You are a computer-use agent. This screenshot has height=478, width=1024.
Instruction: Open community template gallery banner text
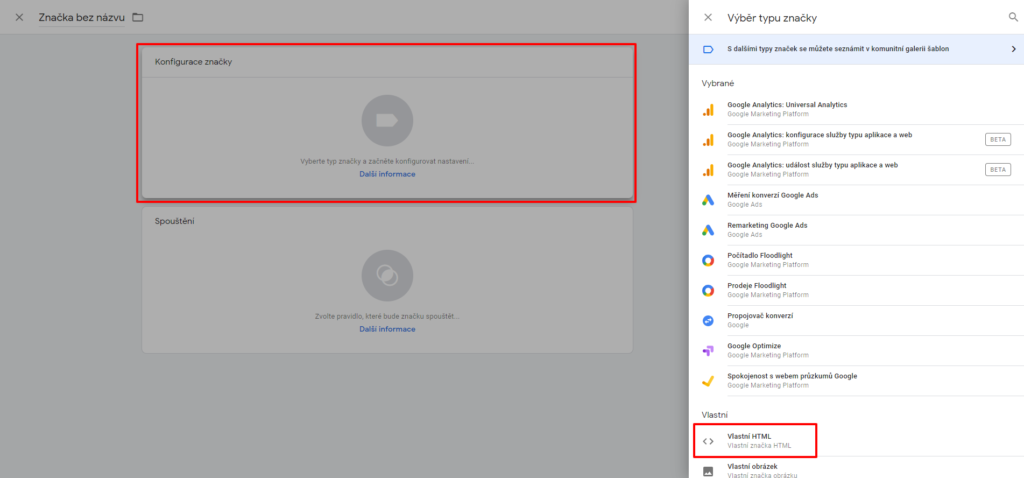click(838, 49)
